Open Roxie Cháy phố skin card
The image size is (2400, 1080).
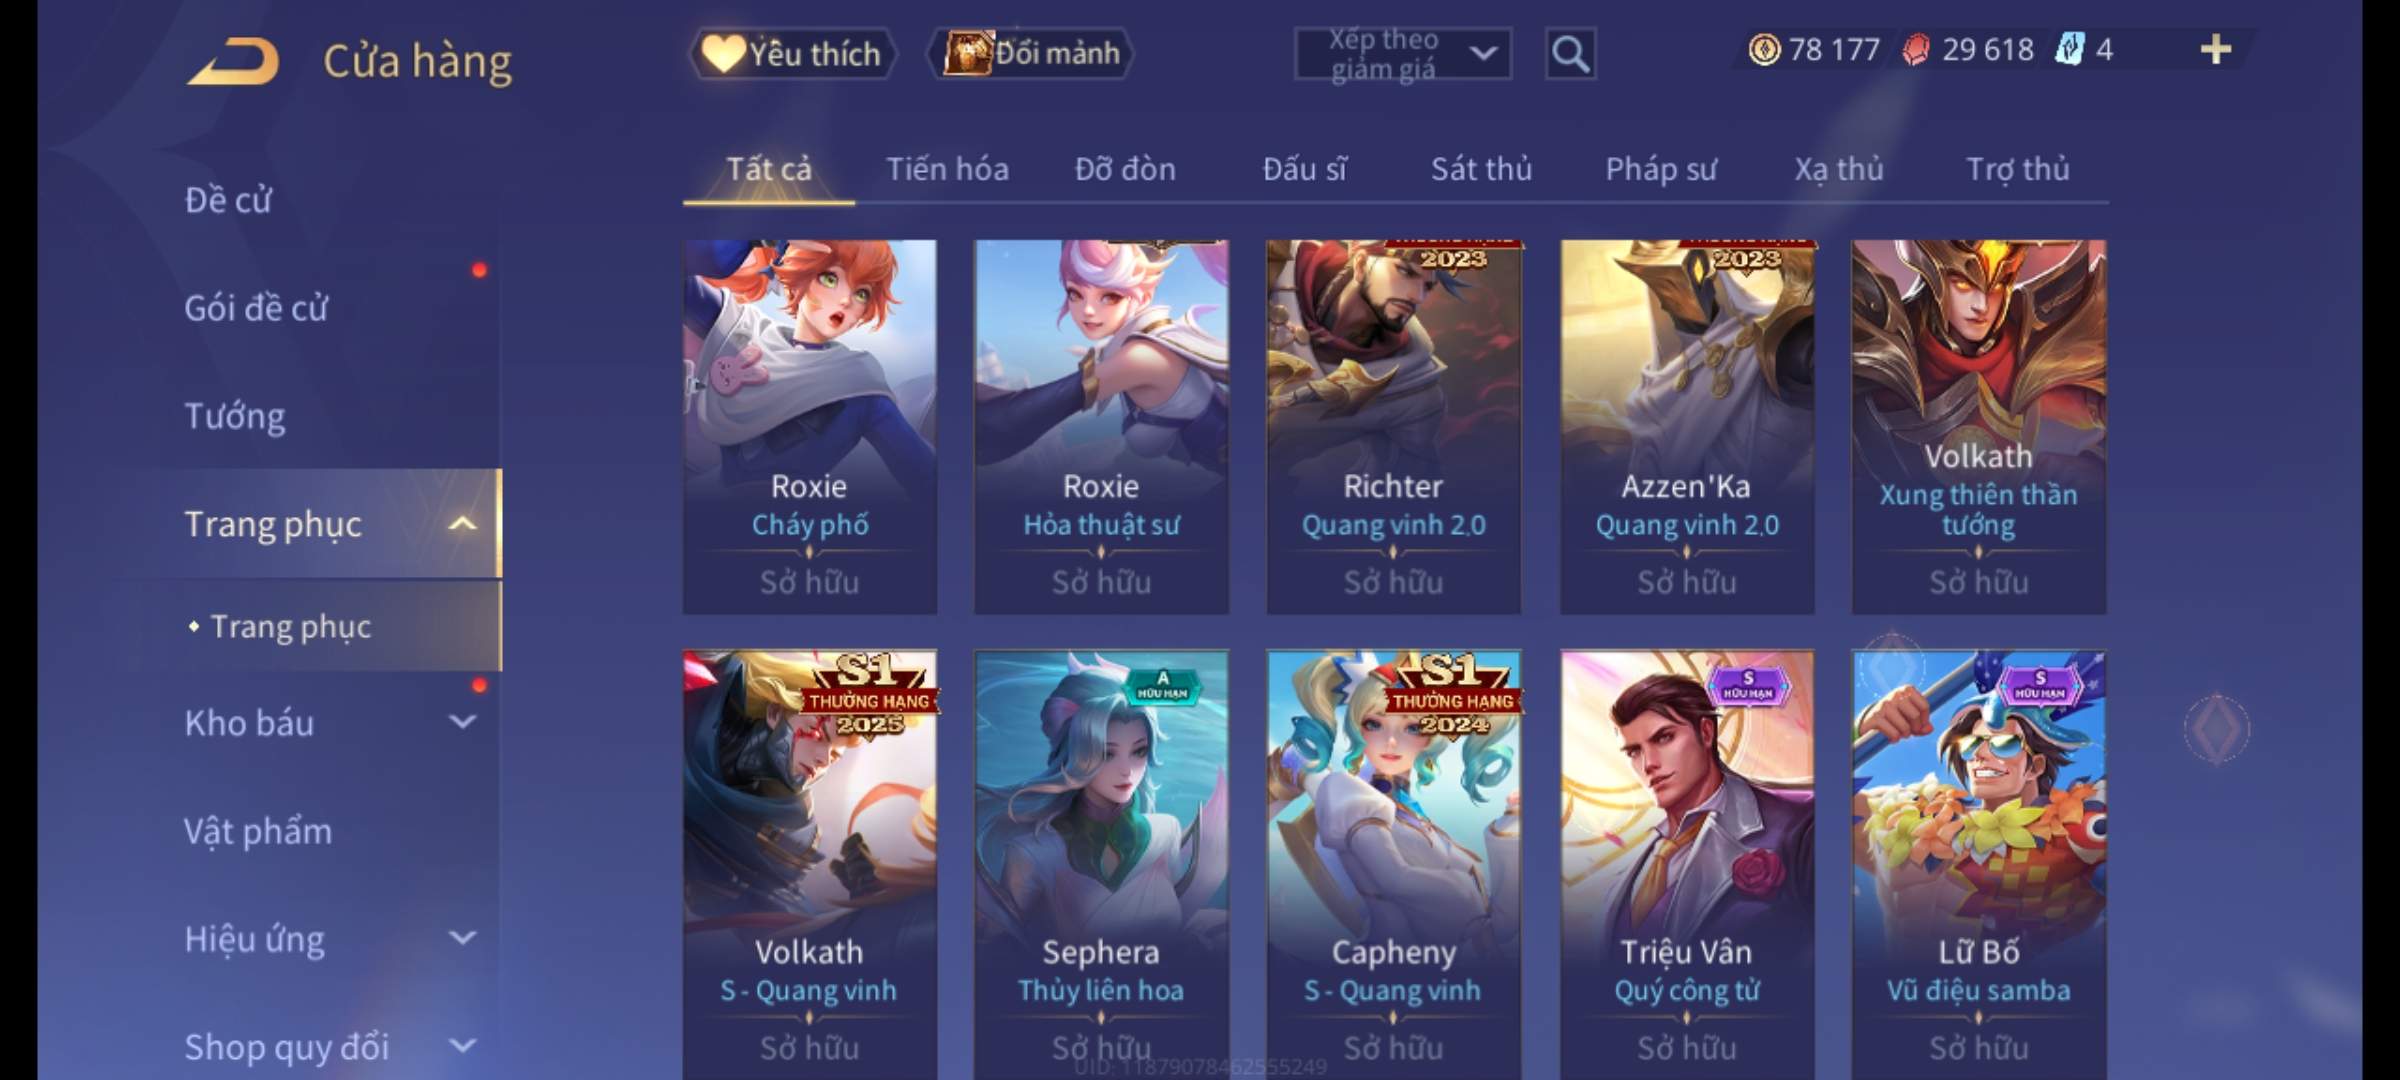click(809, 427)
